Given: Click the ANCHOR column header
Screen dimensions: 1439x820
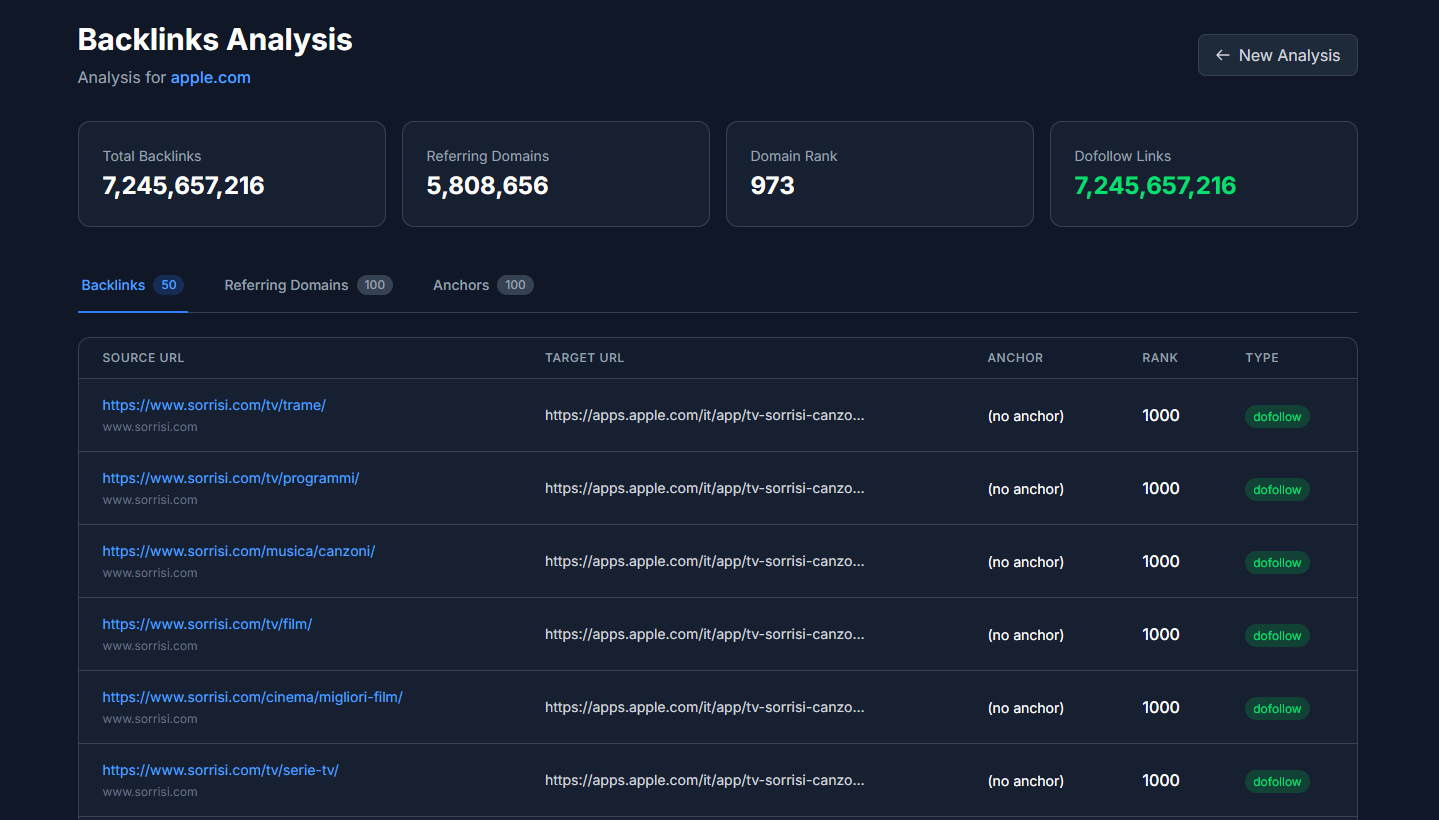Looking at the screenshot, I should [x=1015, y=358].
